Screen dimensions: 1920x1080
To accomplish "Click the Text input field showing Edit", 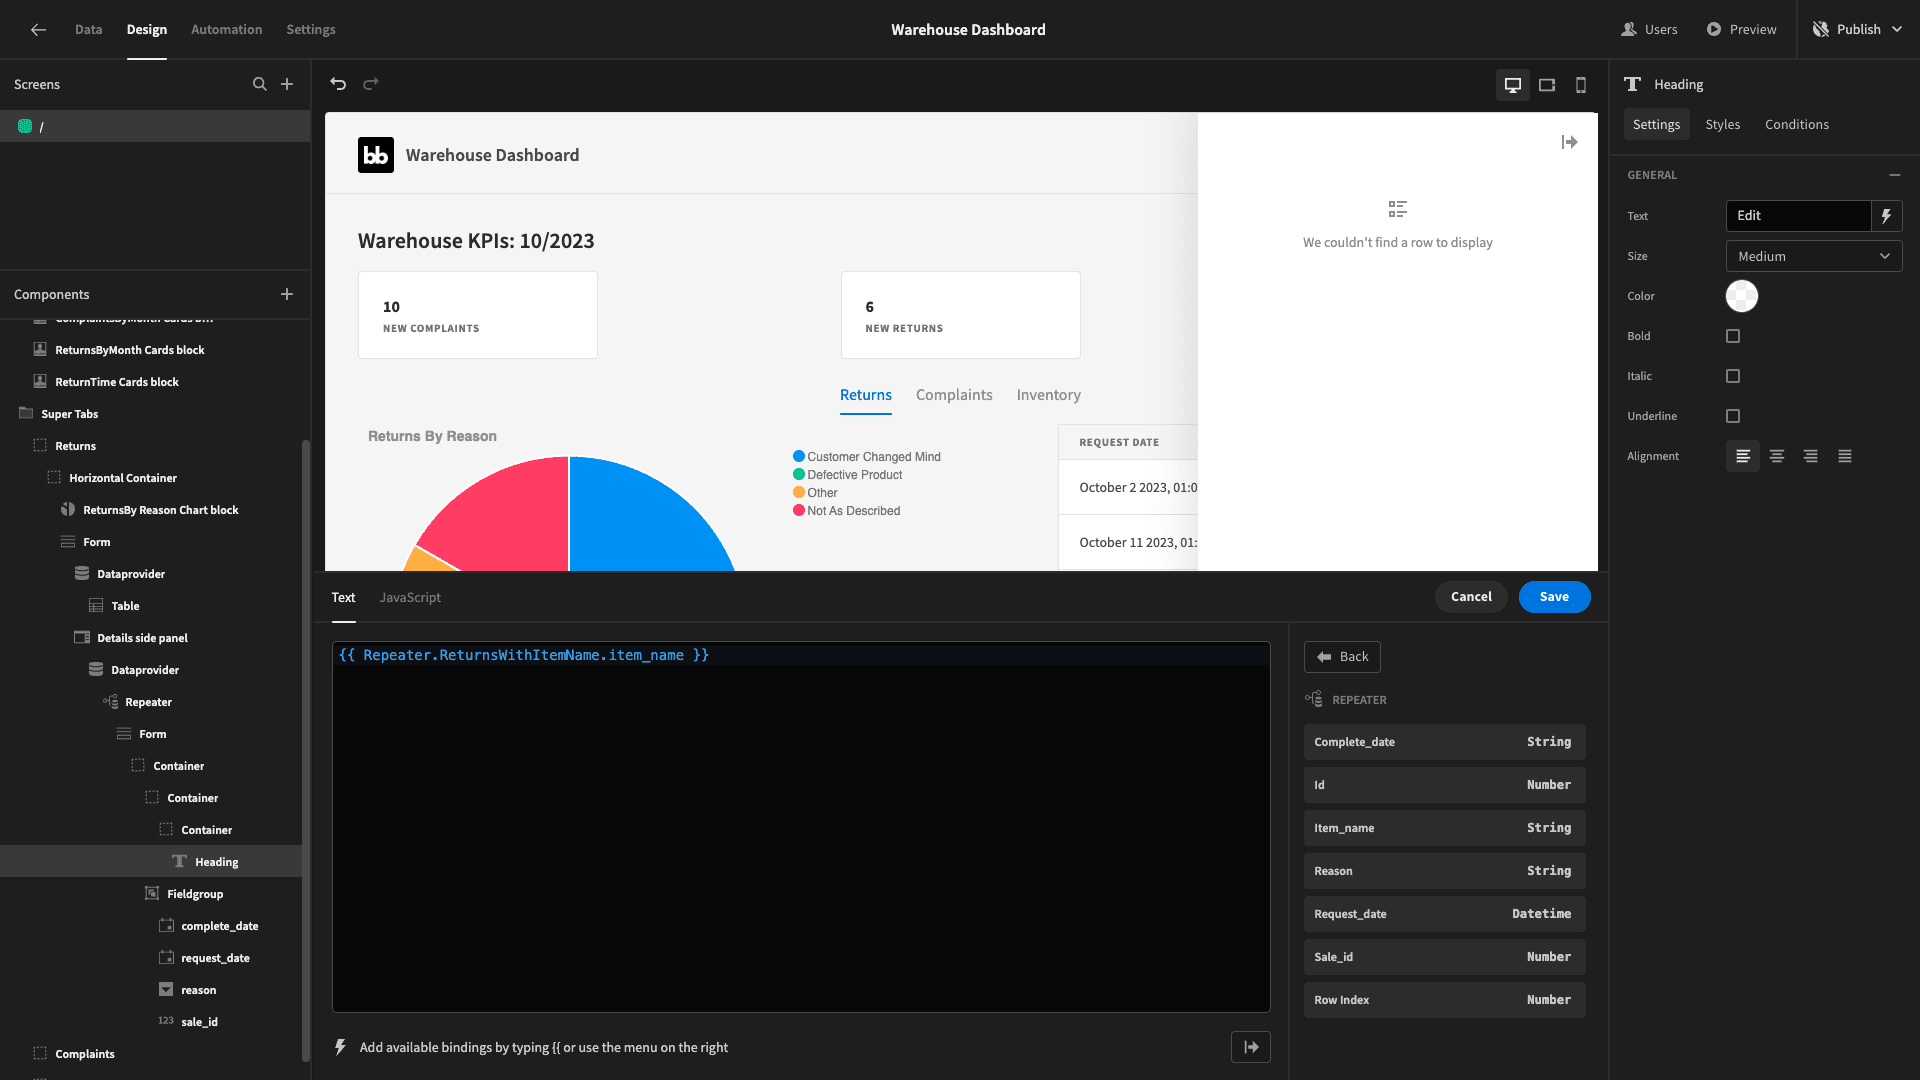I will click(1798, 216).
